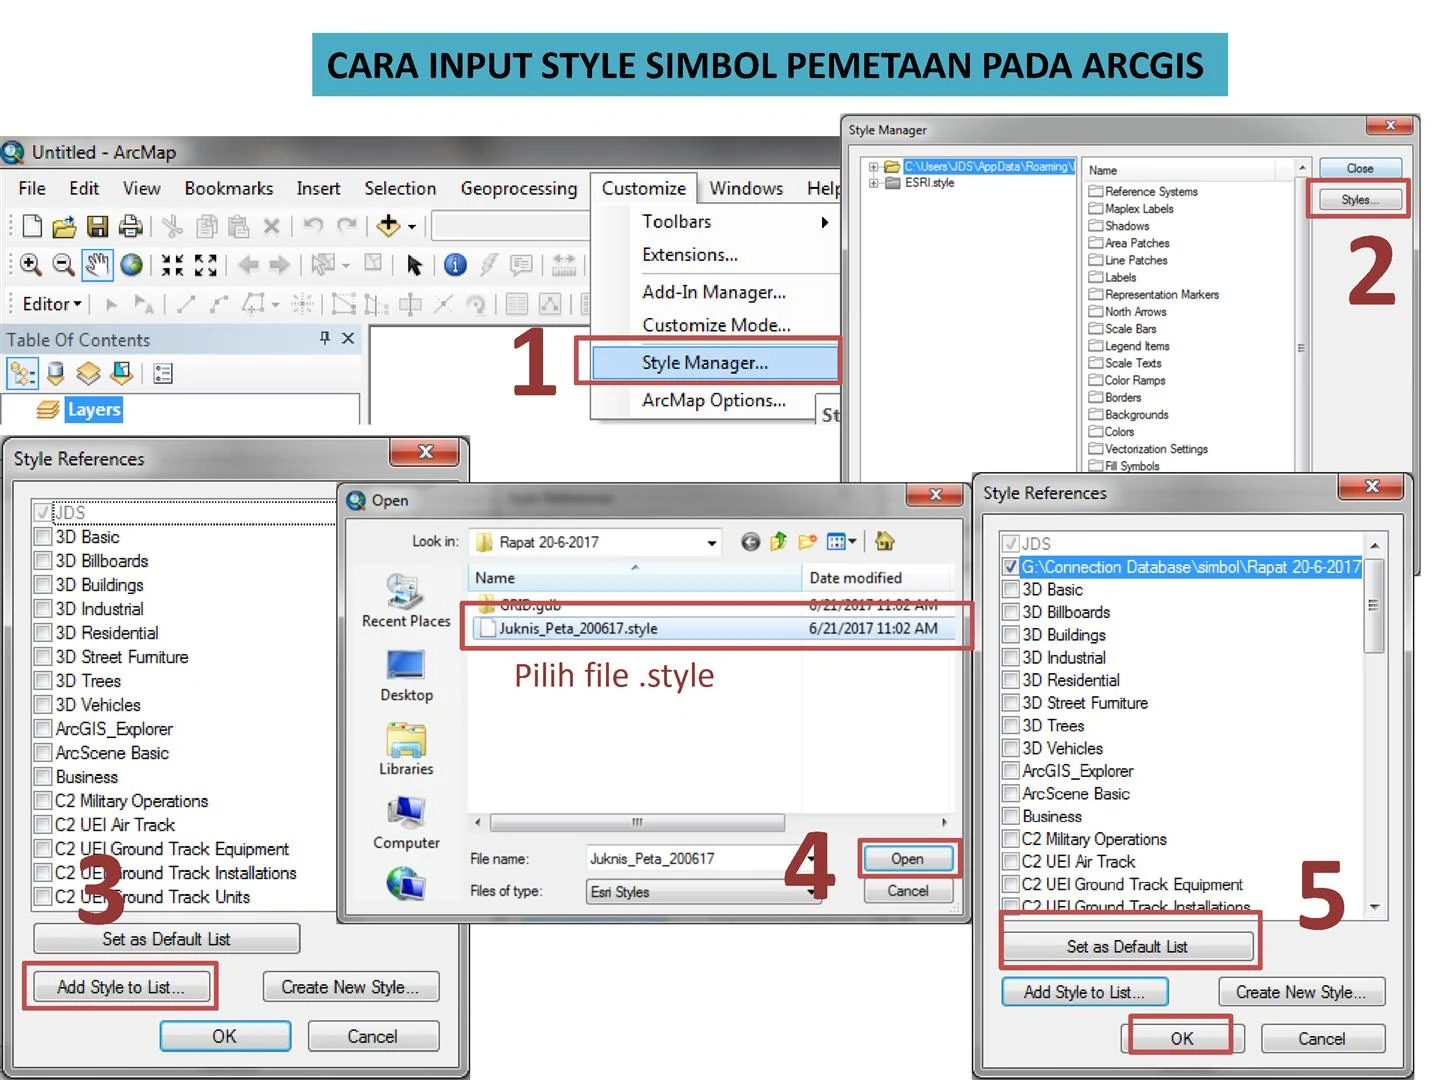1440x1080 pixels.
Task: Click the Styles... button in Style Manager
Action: coord(1359,200)
